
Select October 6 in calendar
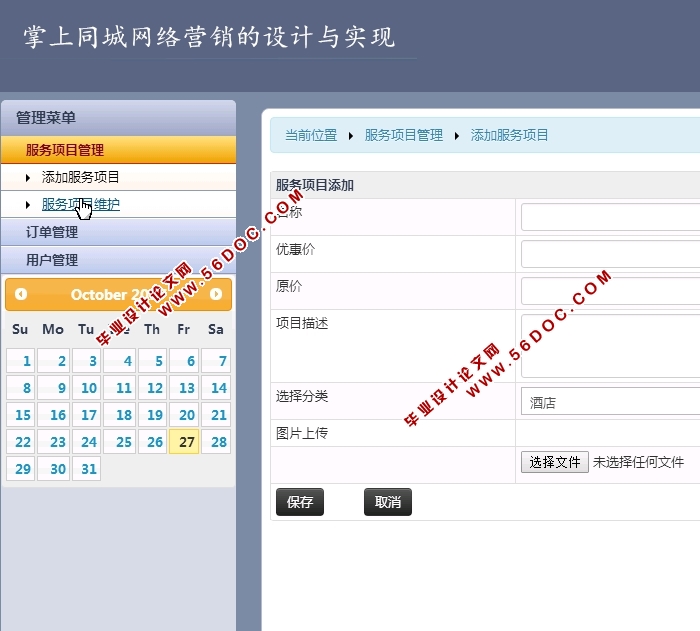click(x=184, y=360)
